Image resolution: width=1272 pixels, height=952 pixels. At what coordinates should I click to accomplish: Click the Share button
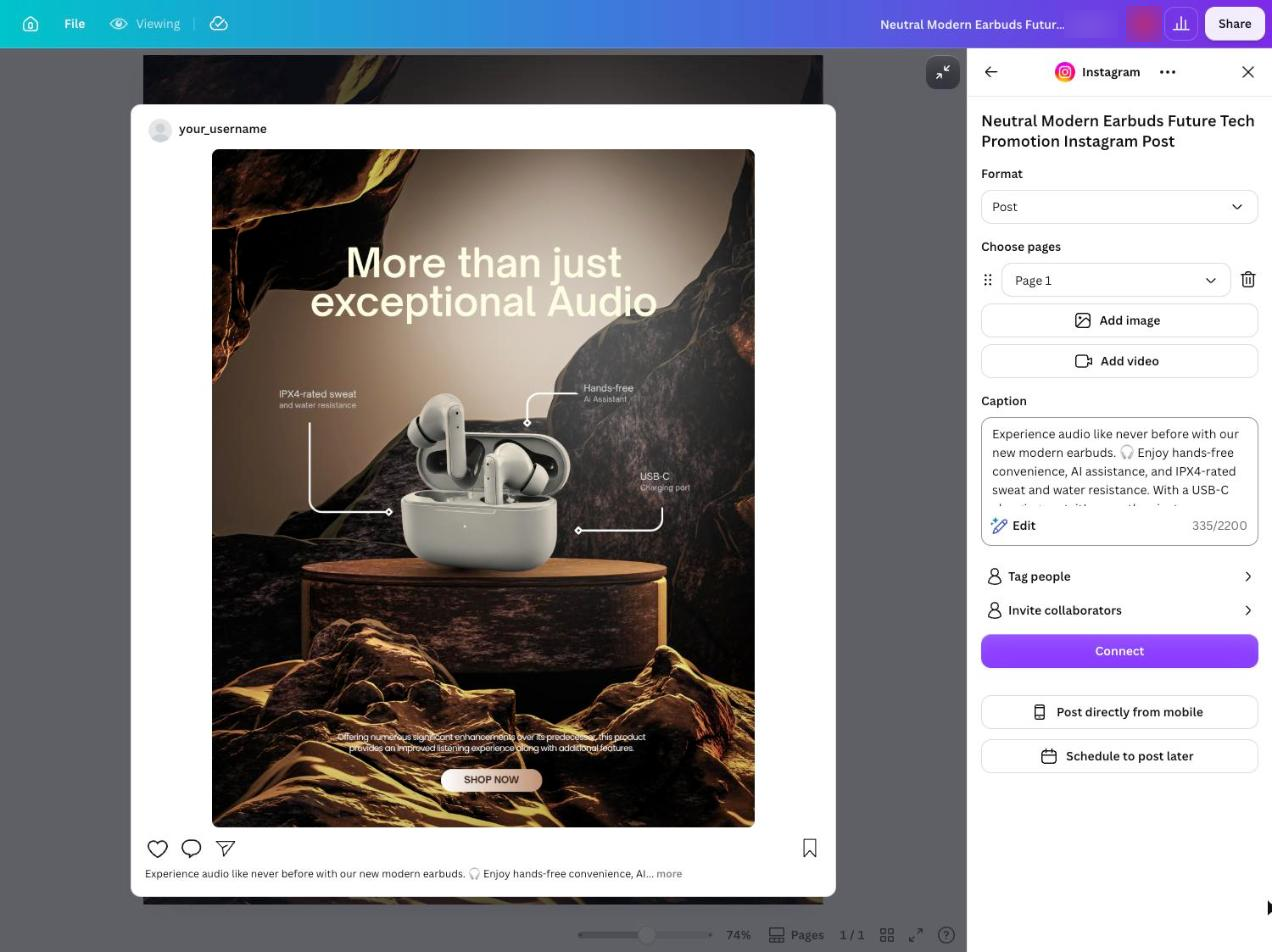[x=1234, y=24]
